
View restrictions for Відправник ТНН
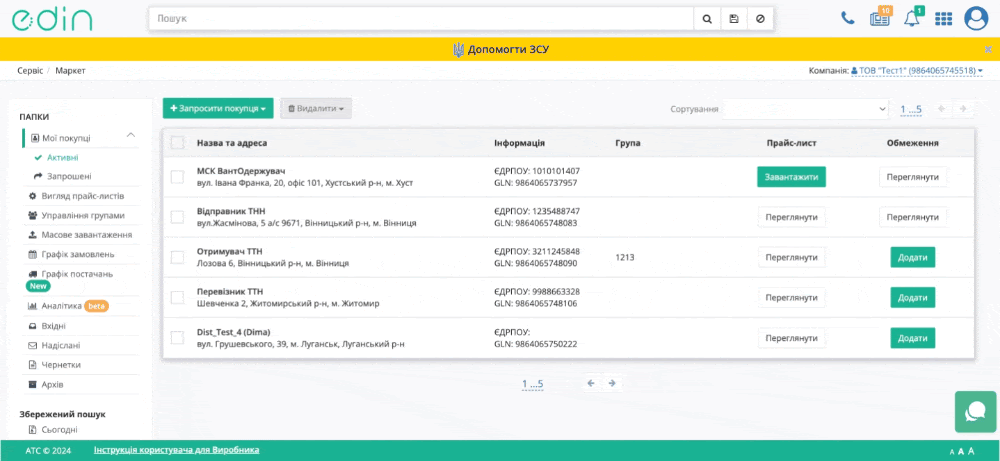pyautogui.click(x=913, y=217)
